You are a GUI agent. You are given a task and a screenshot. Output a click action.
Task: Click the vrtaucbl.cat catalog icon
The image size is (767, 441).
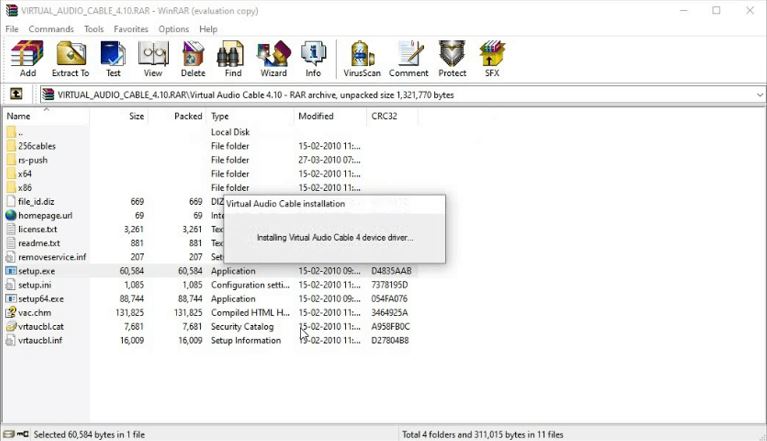[11, 326]
